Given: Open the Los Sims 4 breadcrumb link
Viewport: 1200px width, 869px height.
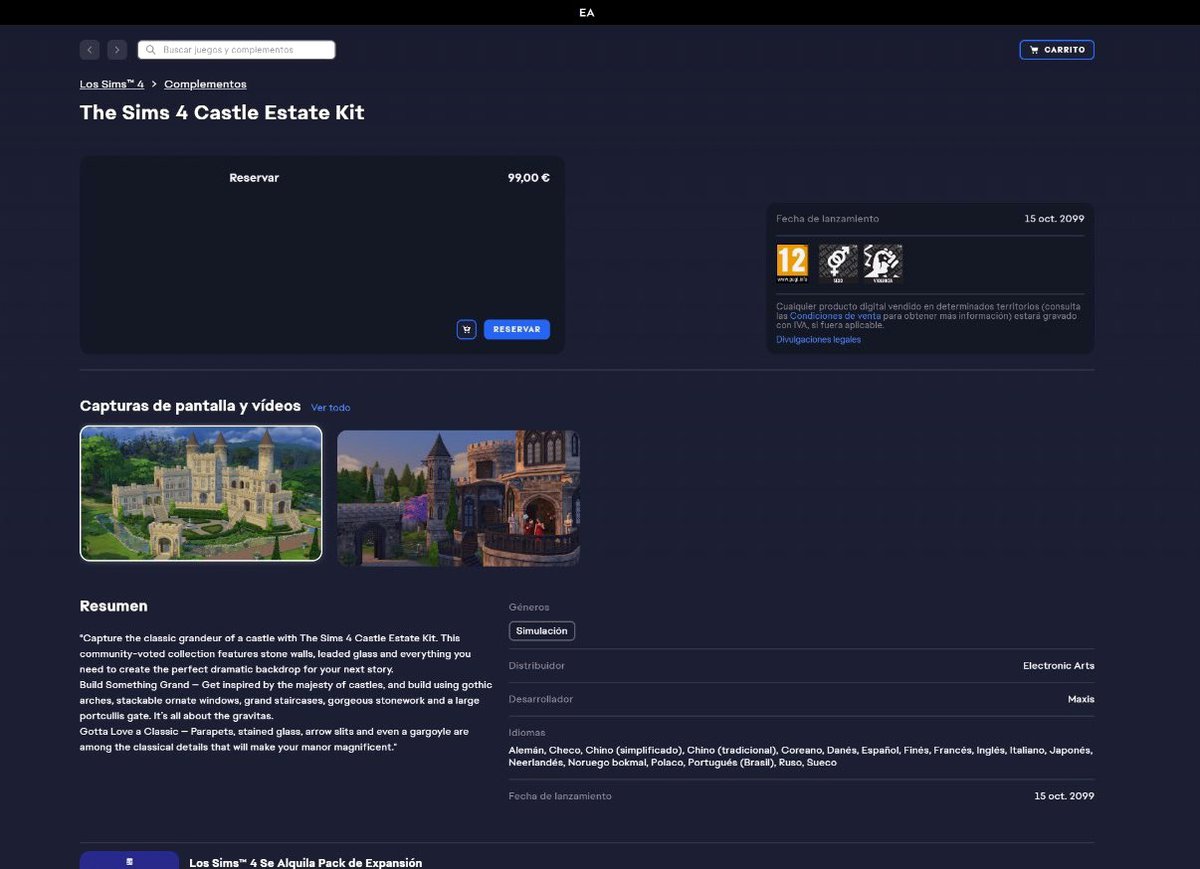Looking at the screenshot, I should [x=112, y=84].
